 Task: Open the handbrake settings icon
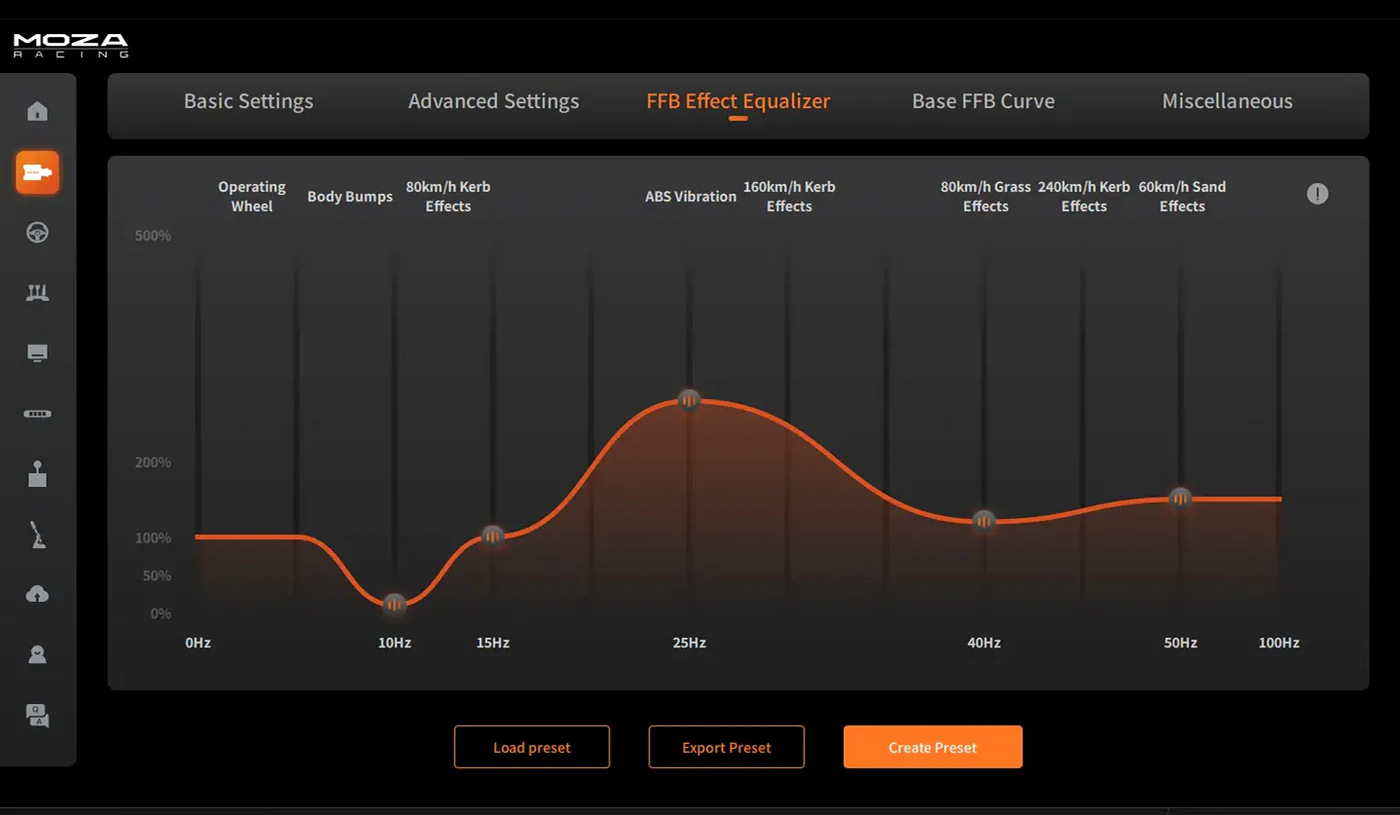[x=37, y=535]
